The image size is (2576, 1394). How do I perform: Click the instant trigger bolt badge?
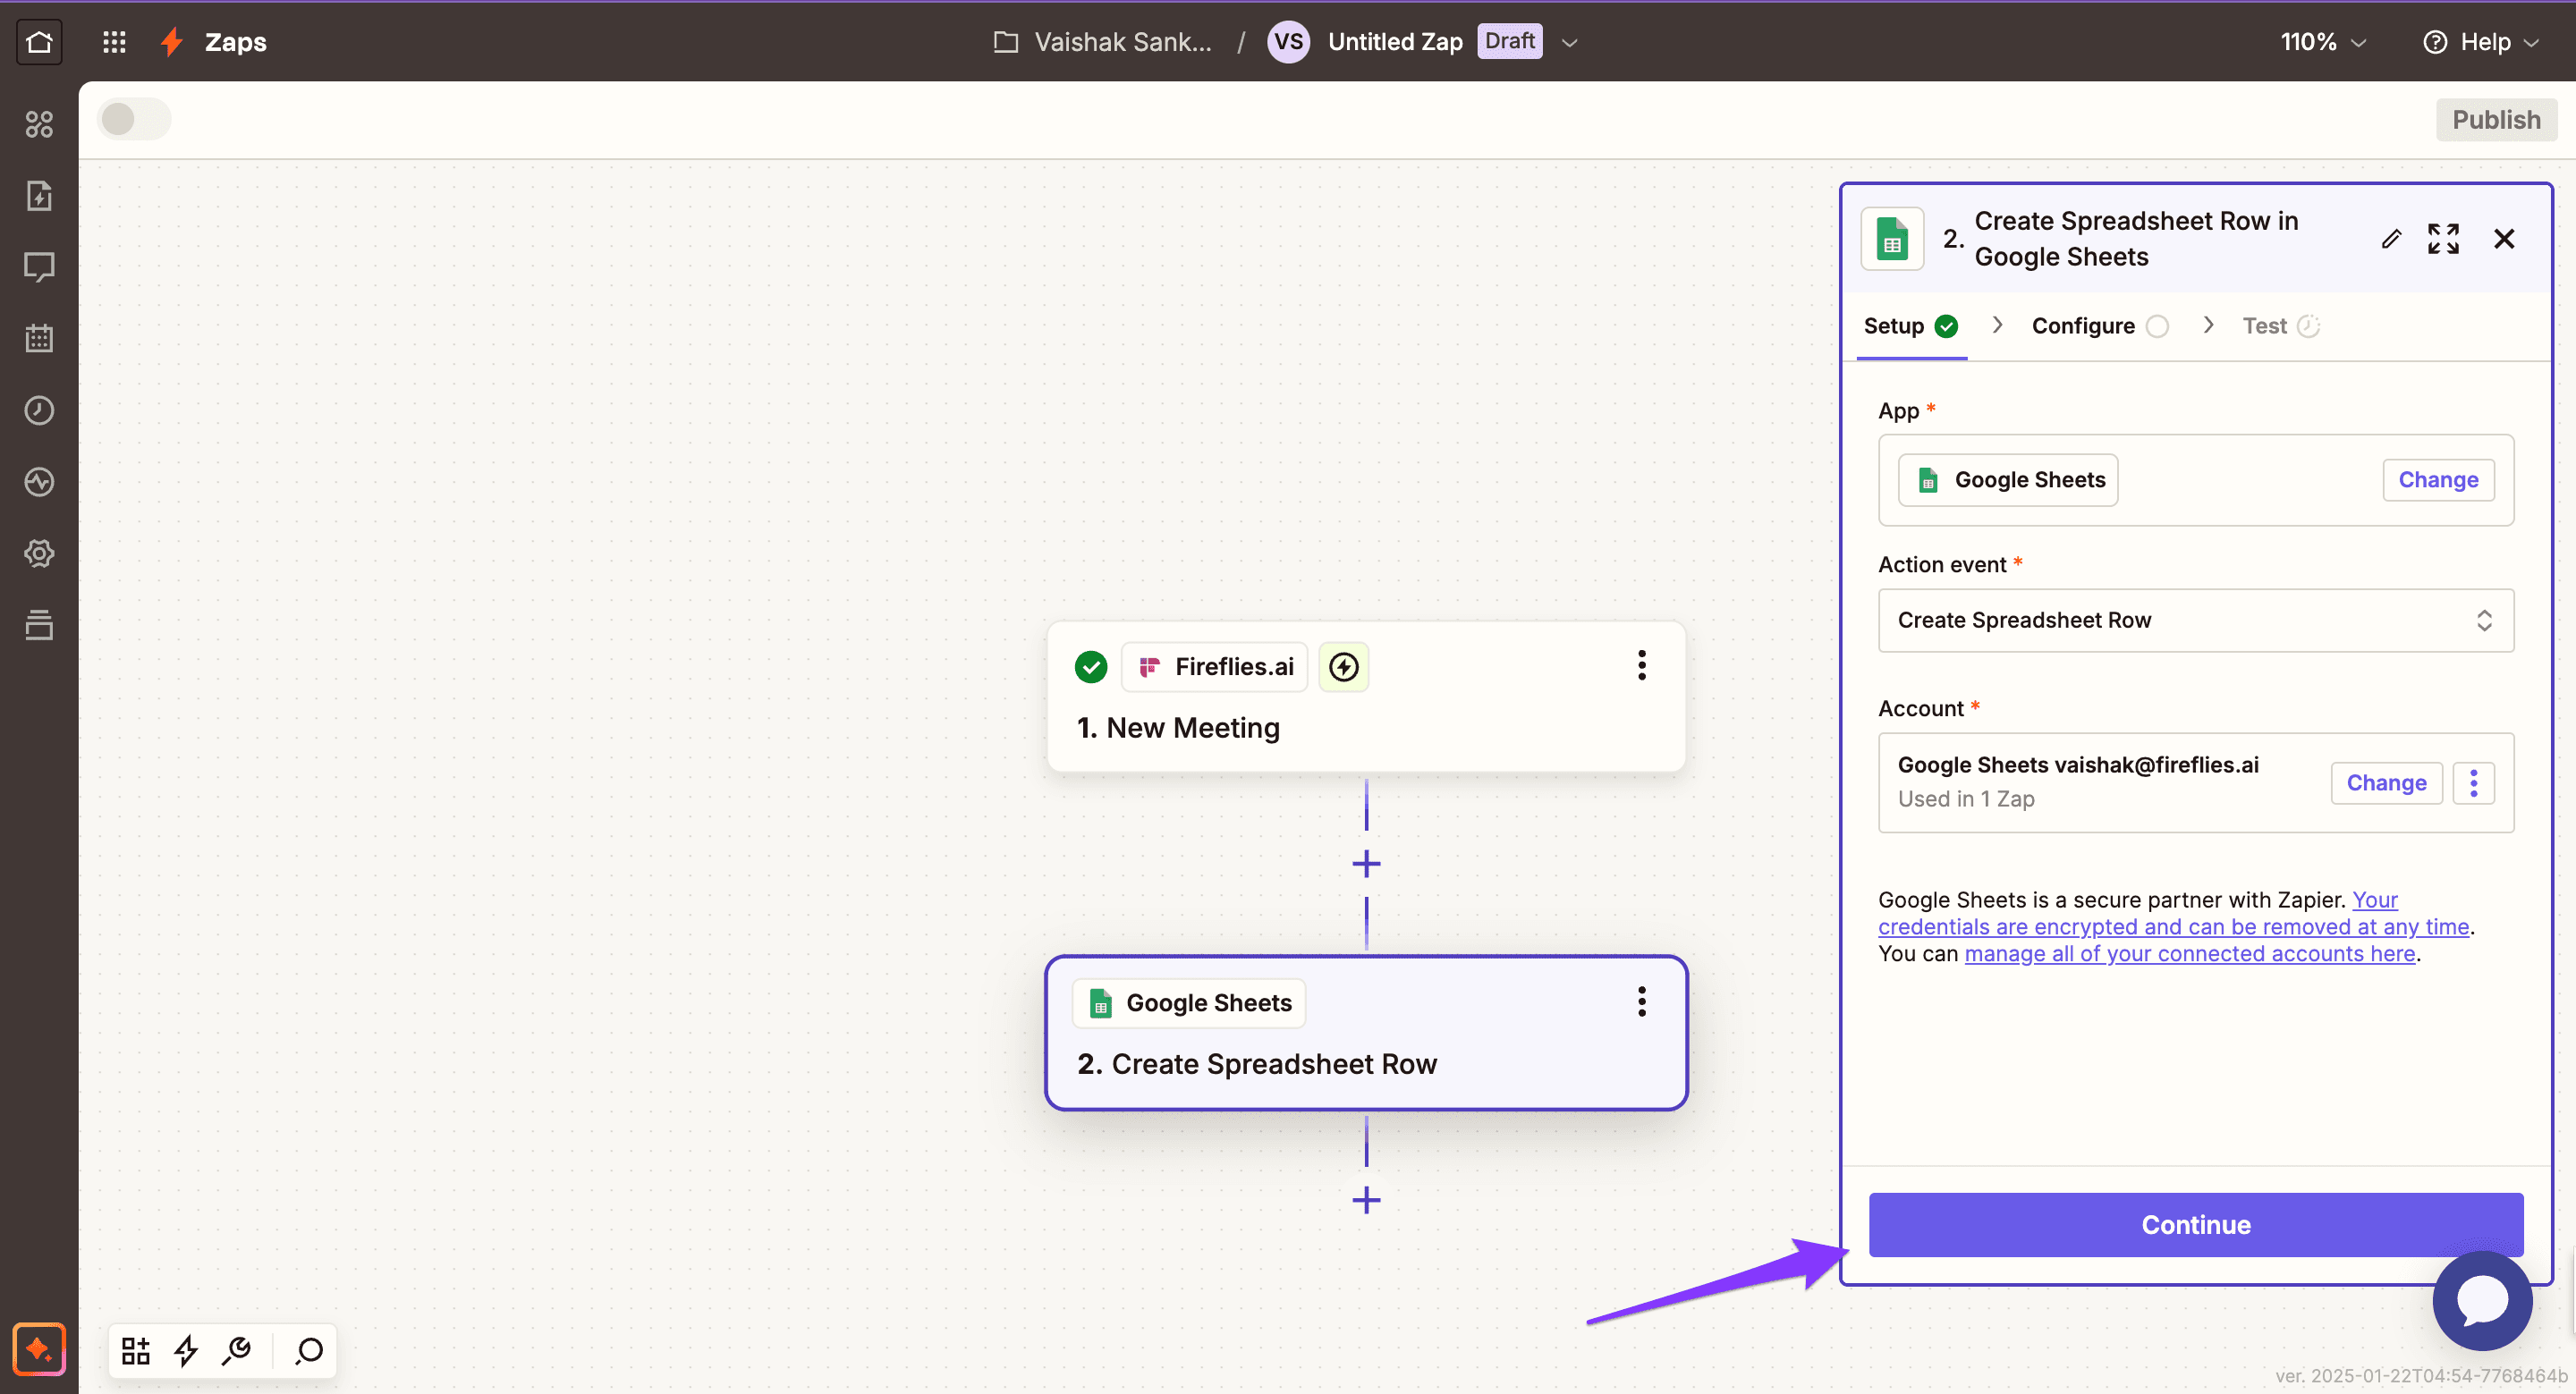1343,667
